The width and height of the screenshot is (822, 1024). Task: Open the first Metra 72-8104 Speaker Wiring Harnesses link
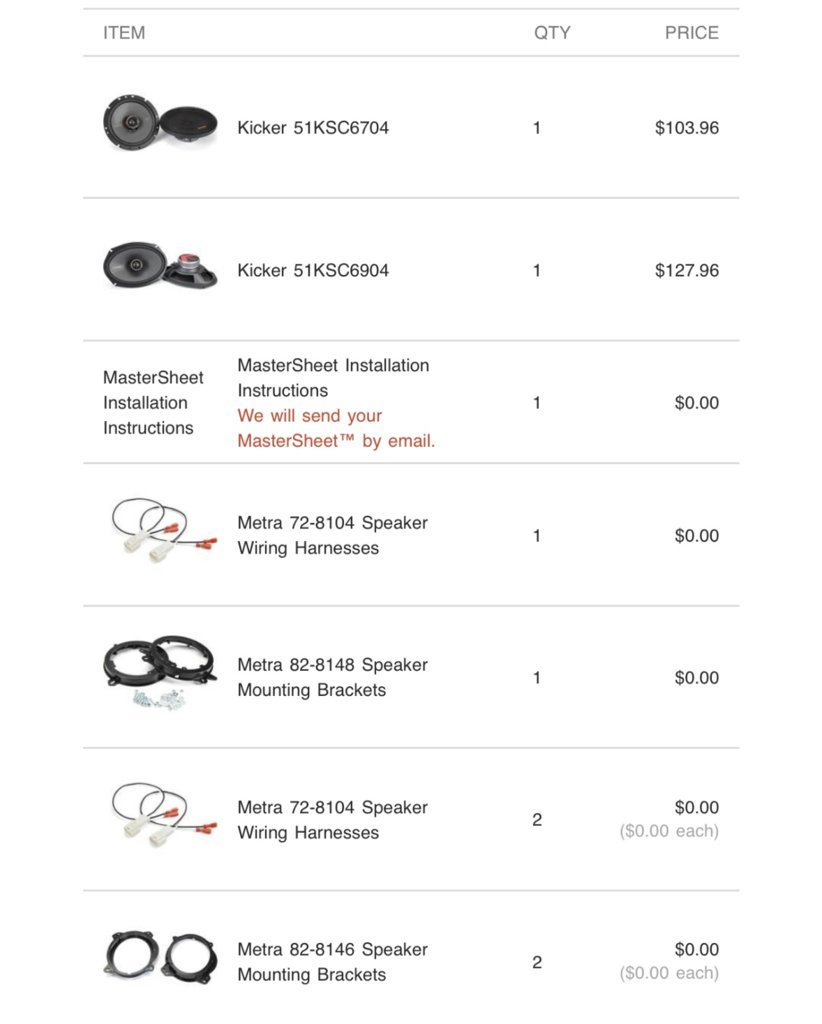point(332,535)
